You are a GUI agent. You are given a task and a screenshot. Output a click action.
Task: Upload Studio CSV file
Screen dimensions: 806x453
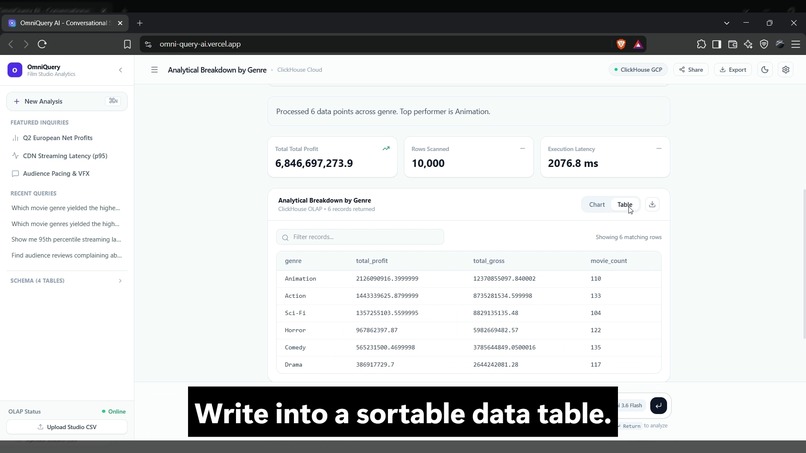pos(67,427)
